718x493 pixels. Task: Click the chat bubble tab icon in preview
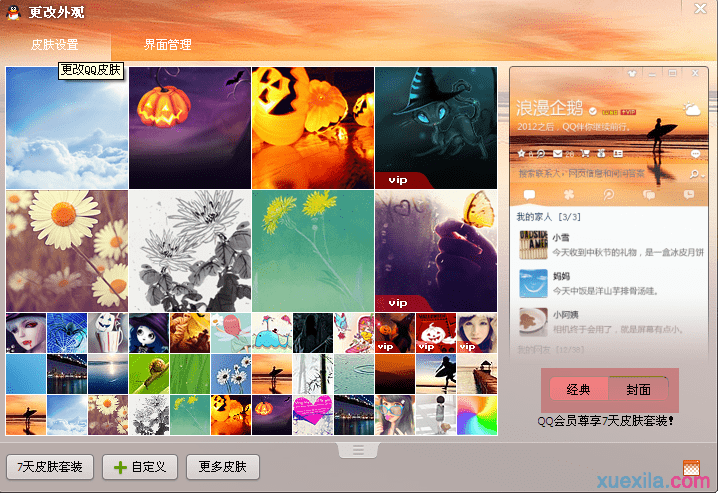529,194
